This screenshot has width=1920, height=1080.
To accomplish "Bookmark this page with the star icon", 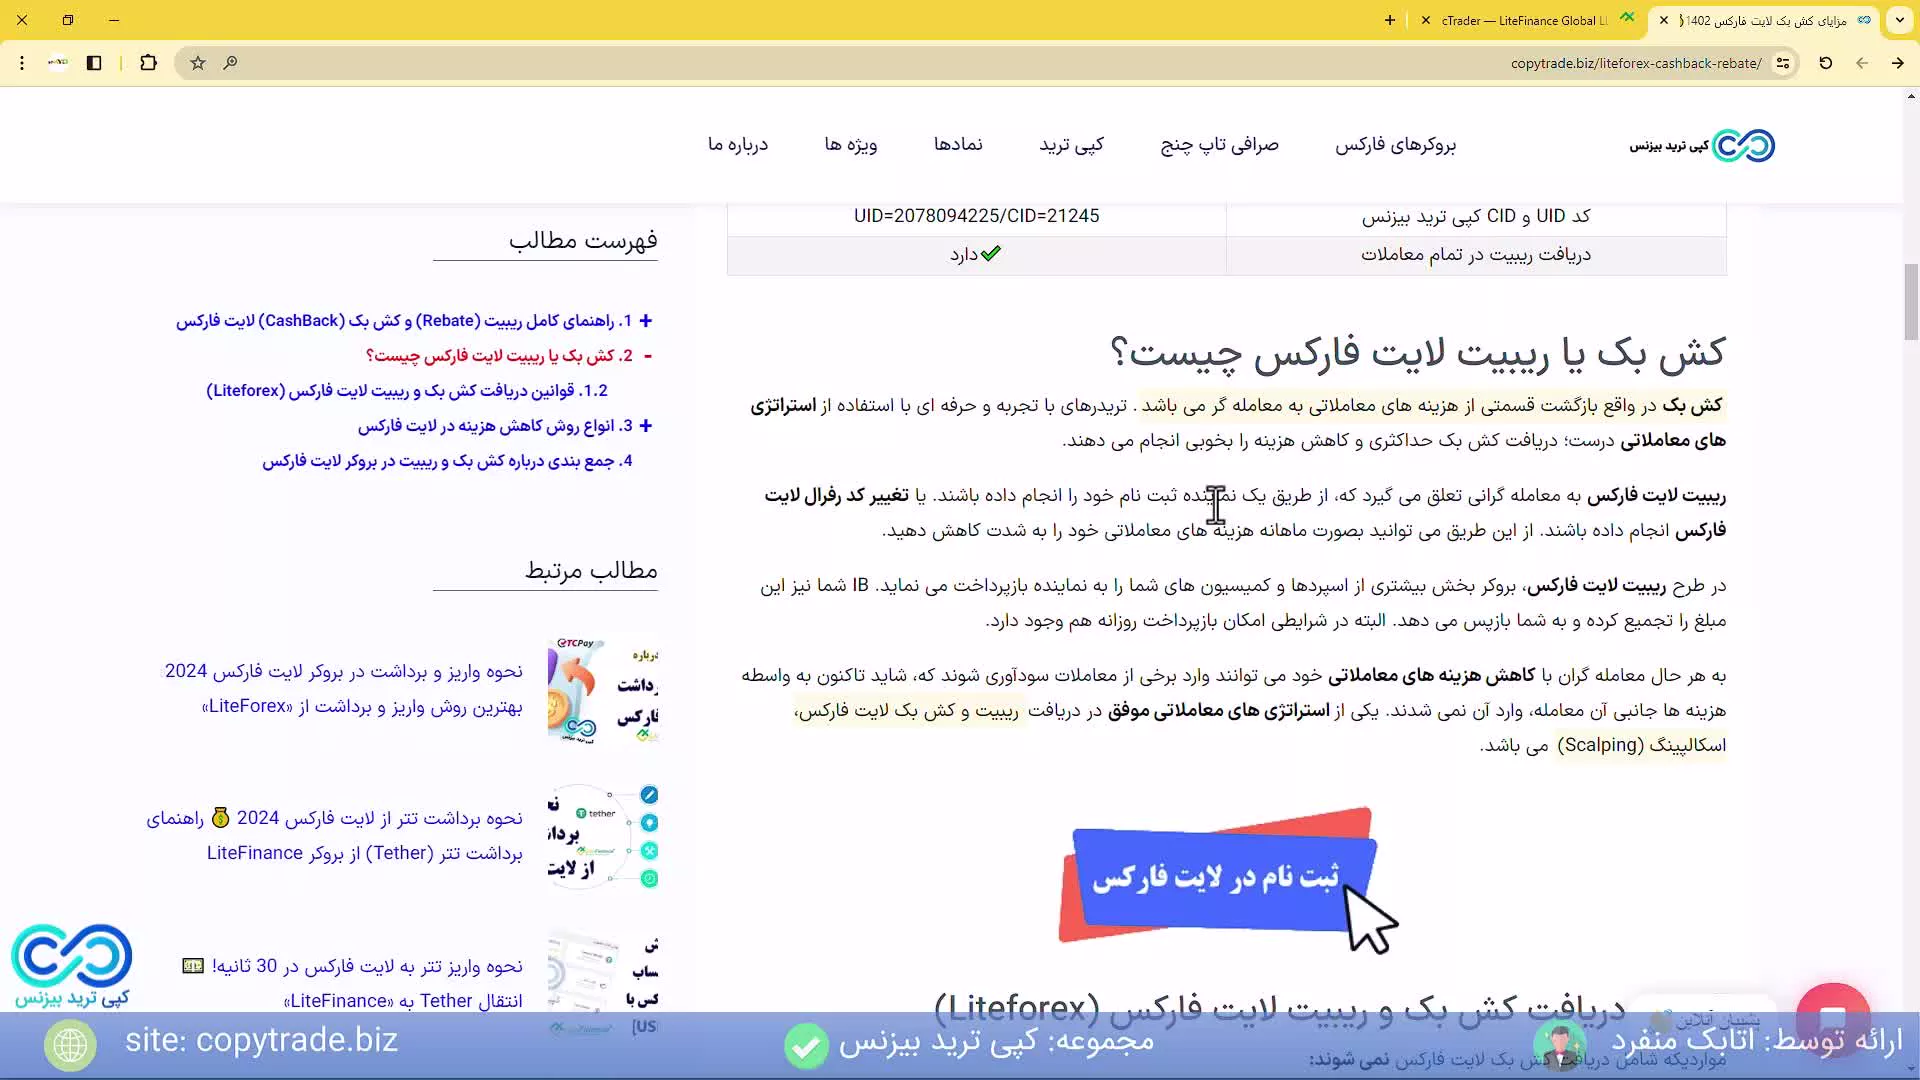I will [x=198, y=63].
